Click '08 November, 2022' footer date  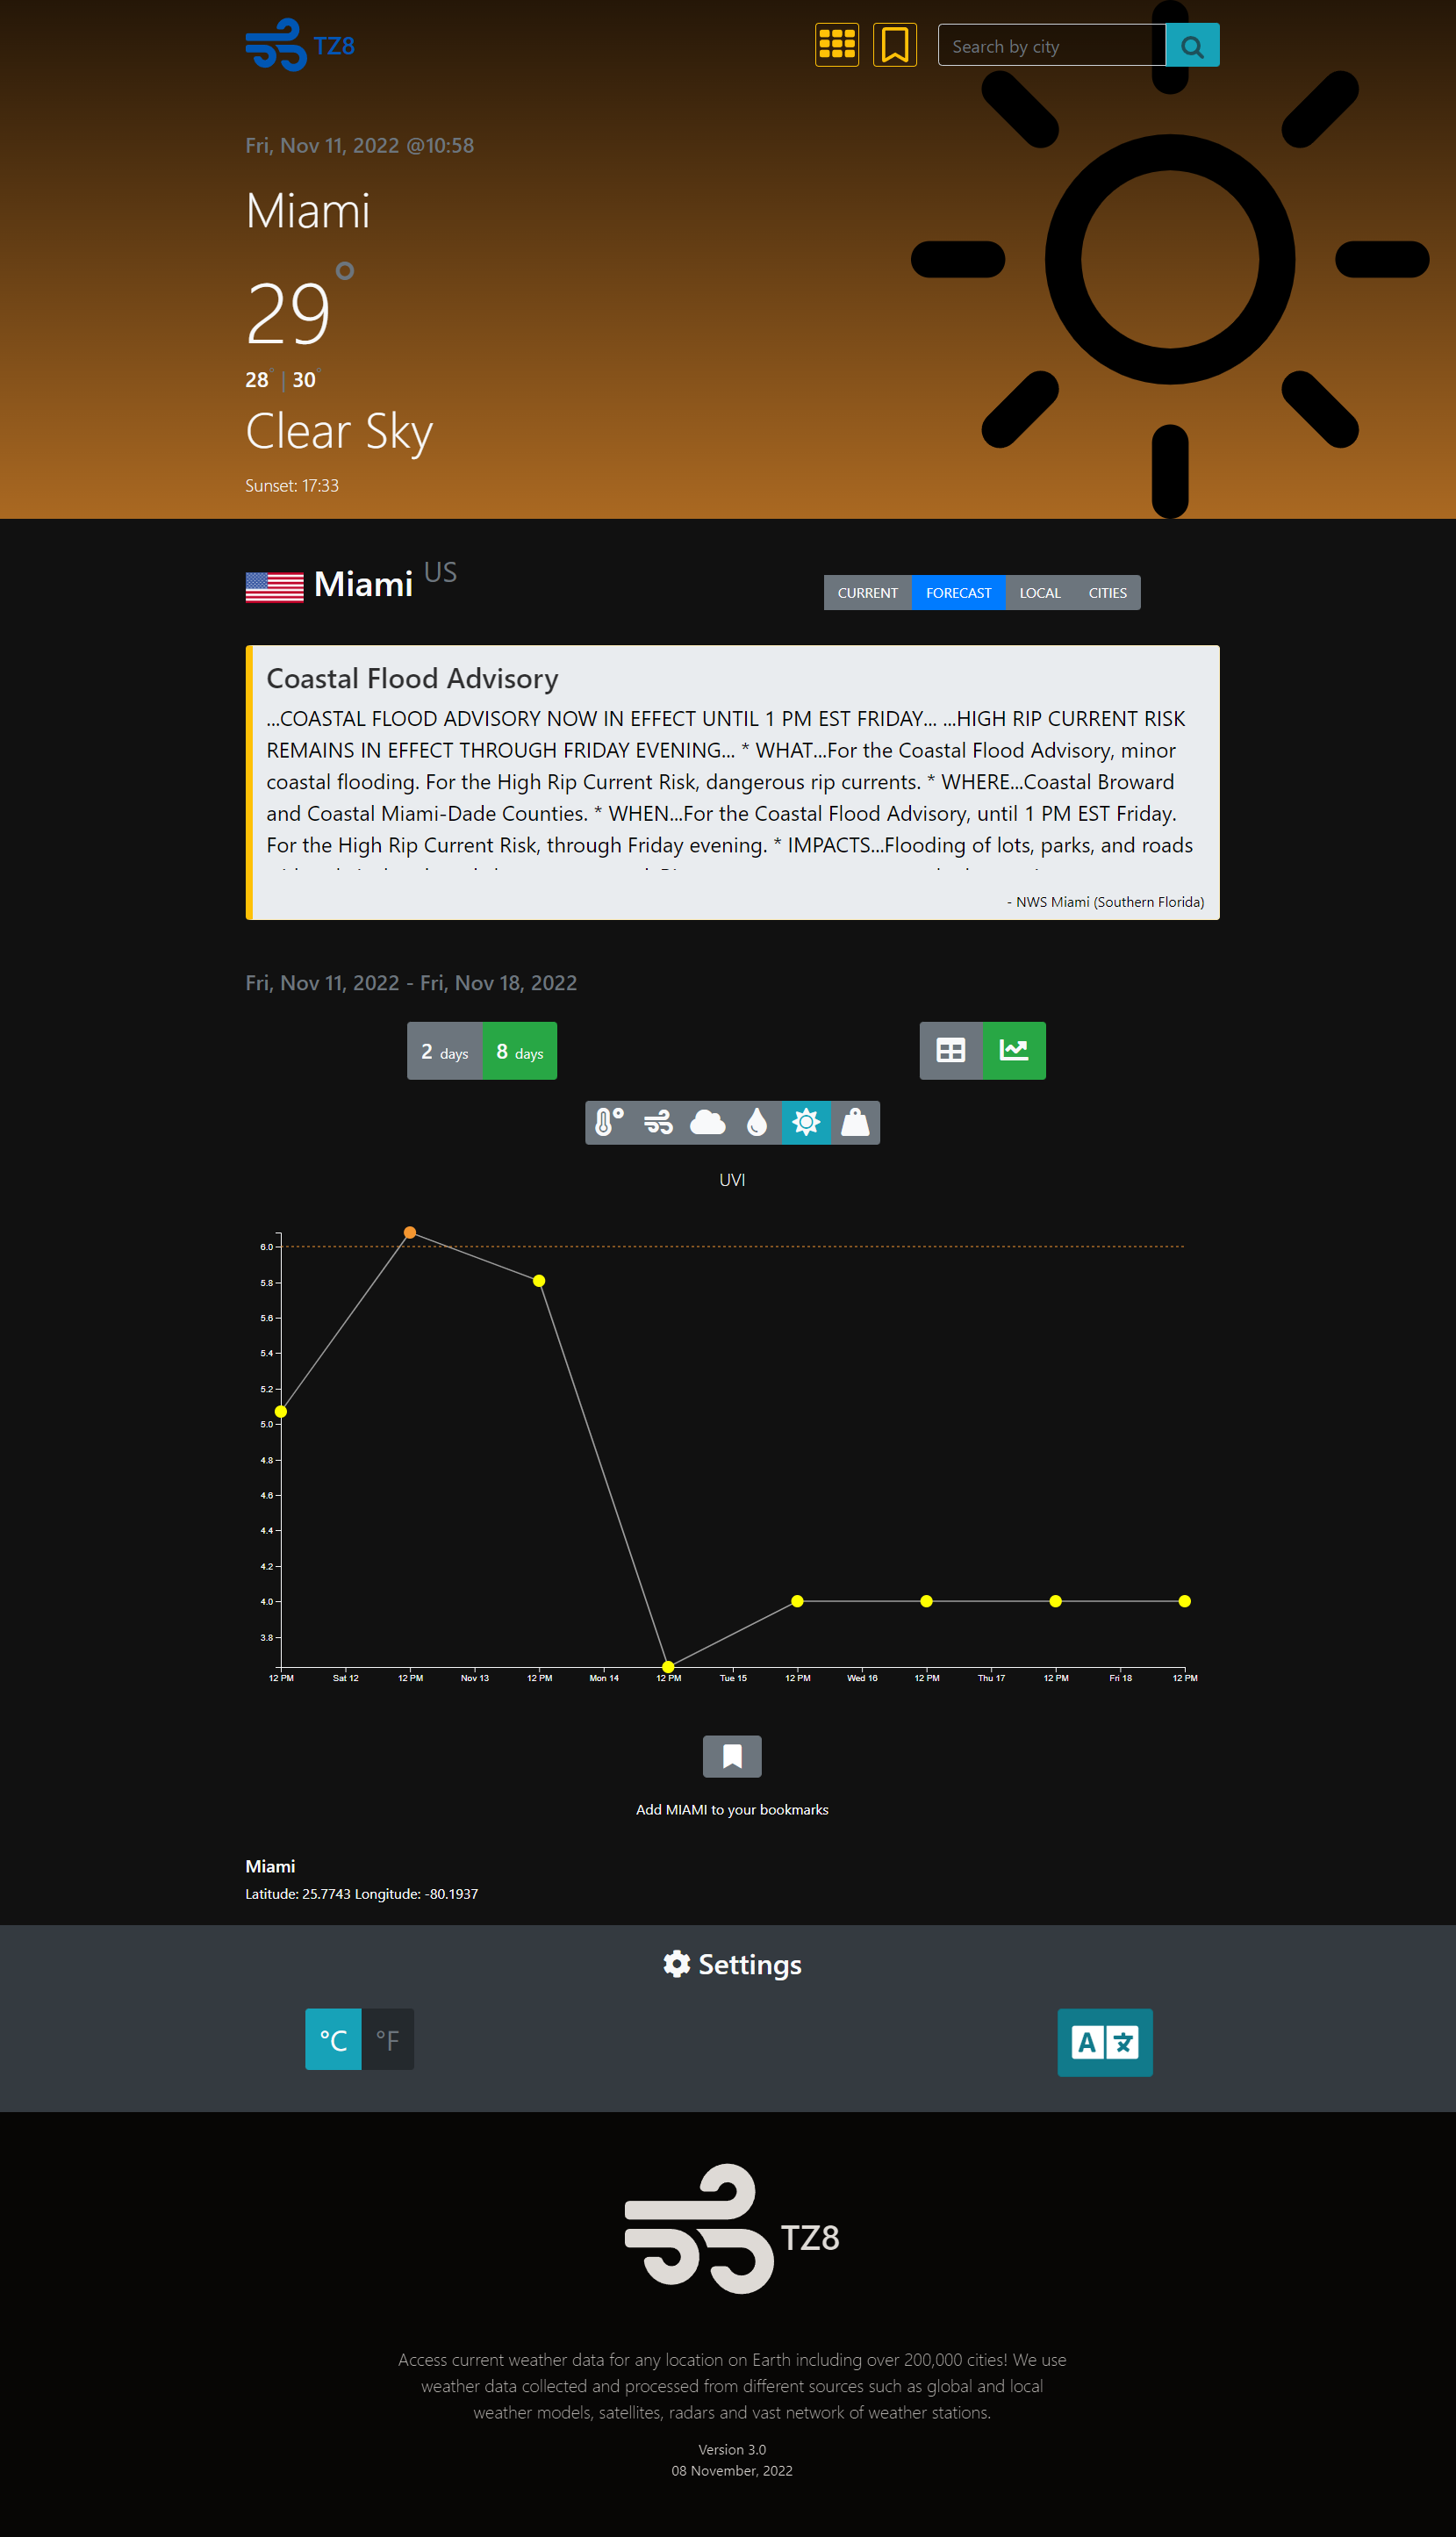[732, 2470]
